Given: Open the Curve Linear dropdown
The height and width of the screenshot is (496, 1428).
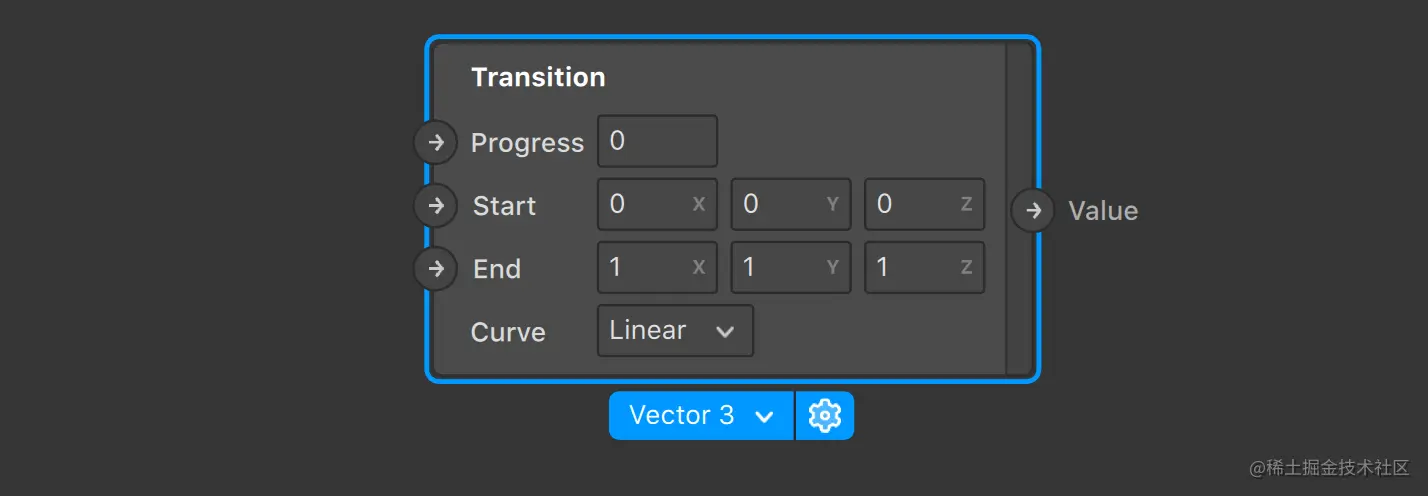Looking at the screenshot, I should point(675,331).
